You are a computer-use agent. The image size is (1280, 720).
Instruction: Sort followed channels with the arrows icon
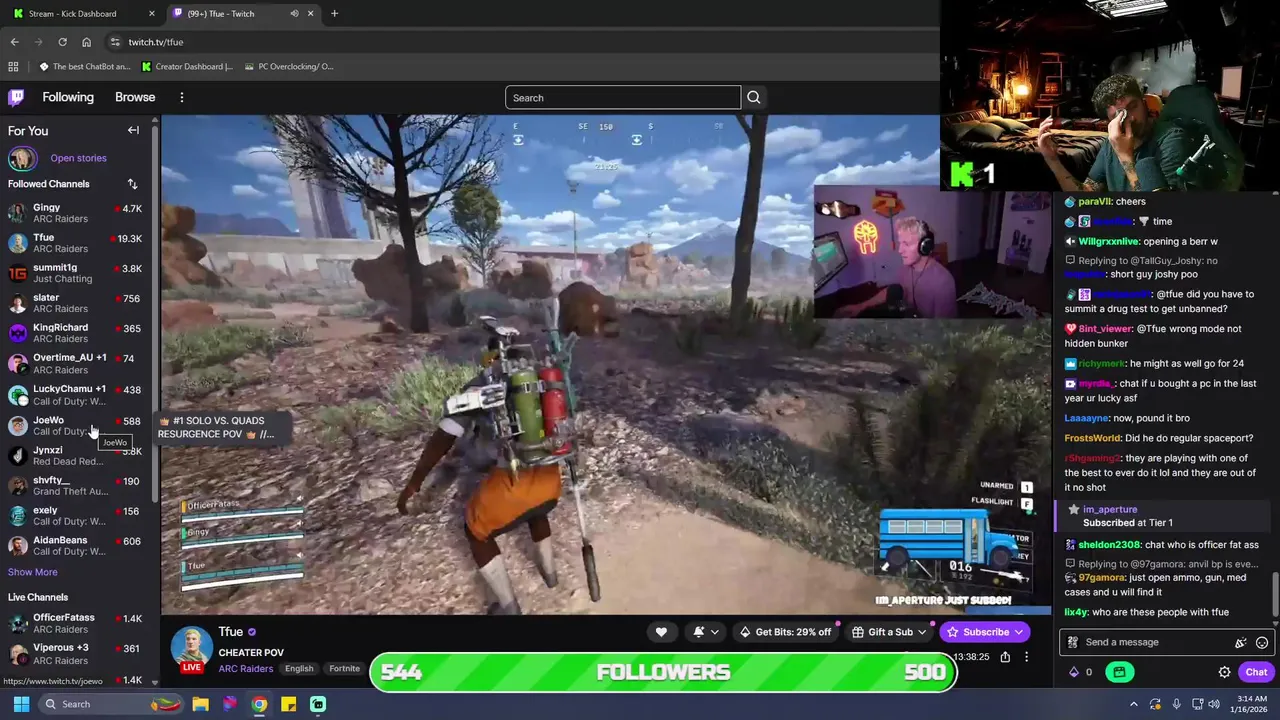[x=132, y=184]
